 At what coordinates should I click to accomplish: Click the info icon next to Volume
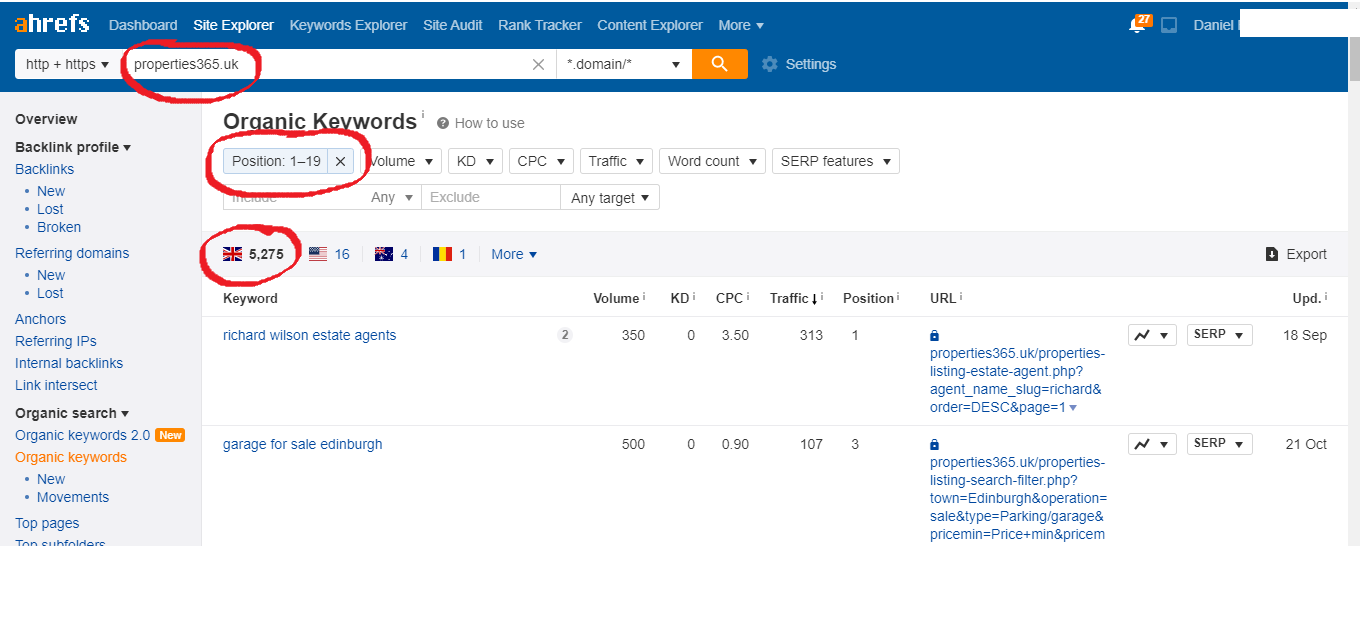[643, 297]
